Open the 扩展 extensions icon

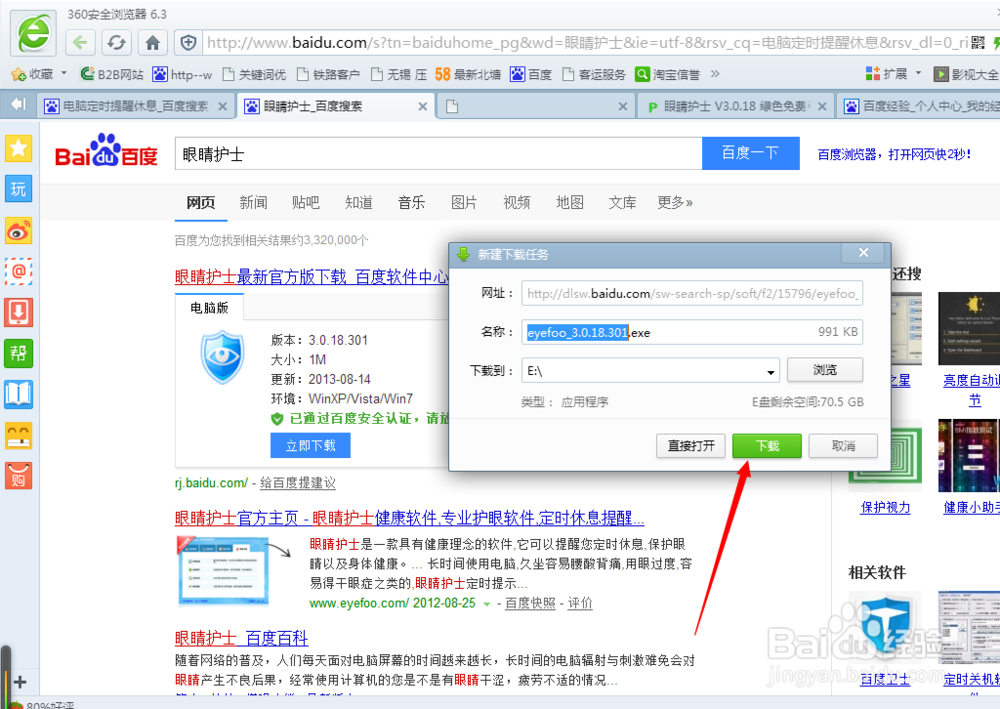(873, 74)
